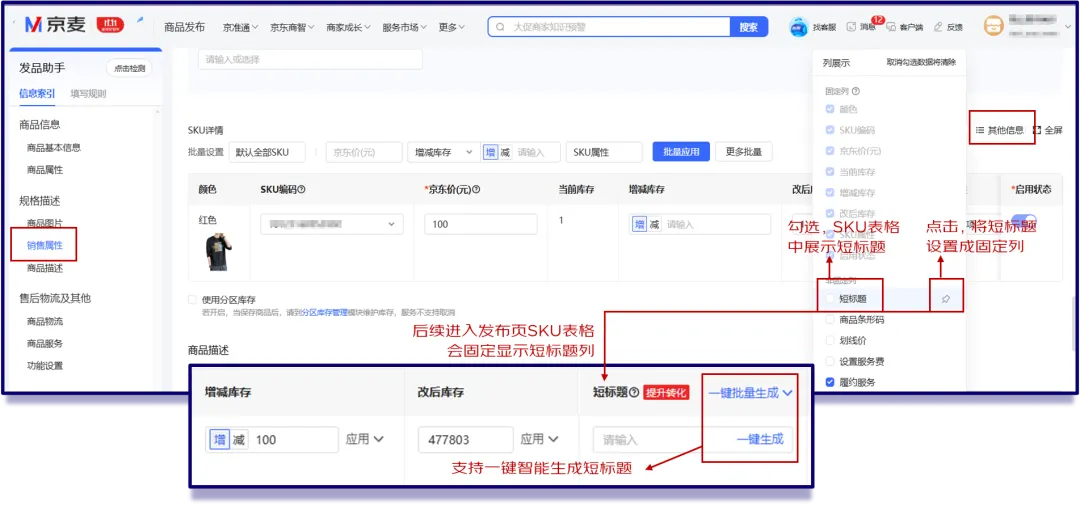The height and width of the screenshot is (506, 1080).
Task: Select 减 in enlarged 增减库存 cell
Action: [x=239, y=439]
